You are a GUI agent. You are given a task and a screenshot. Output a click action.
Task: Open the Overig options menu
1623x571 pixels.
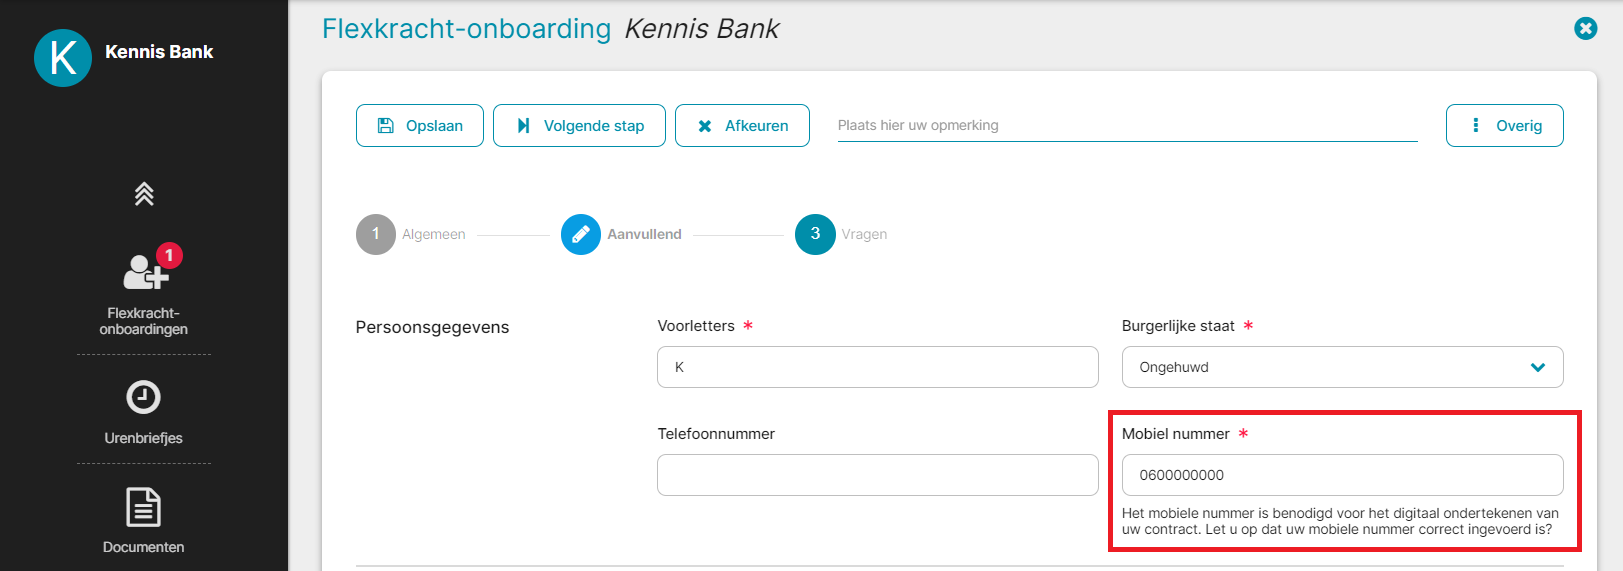click(1505, 126)
